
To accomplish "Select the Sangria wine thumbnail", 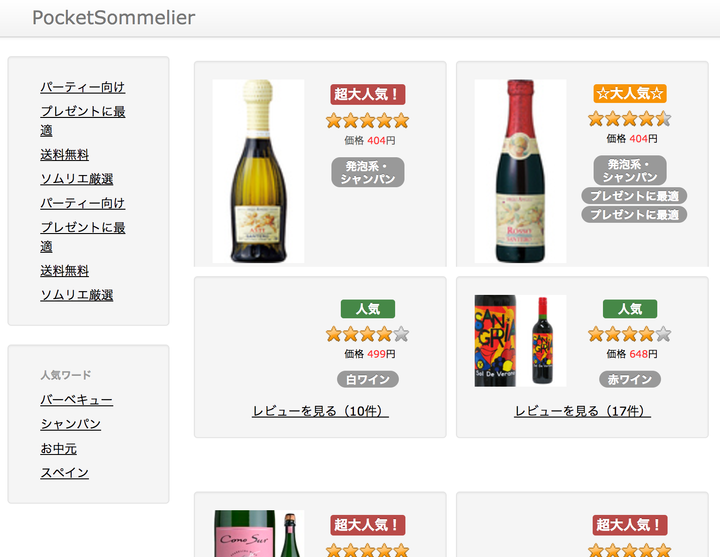I will (520, 341).
